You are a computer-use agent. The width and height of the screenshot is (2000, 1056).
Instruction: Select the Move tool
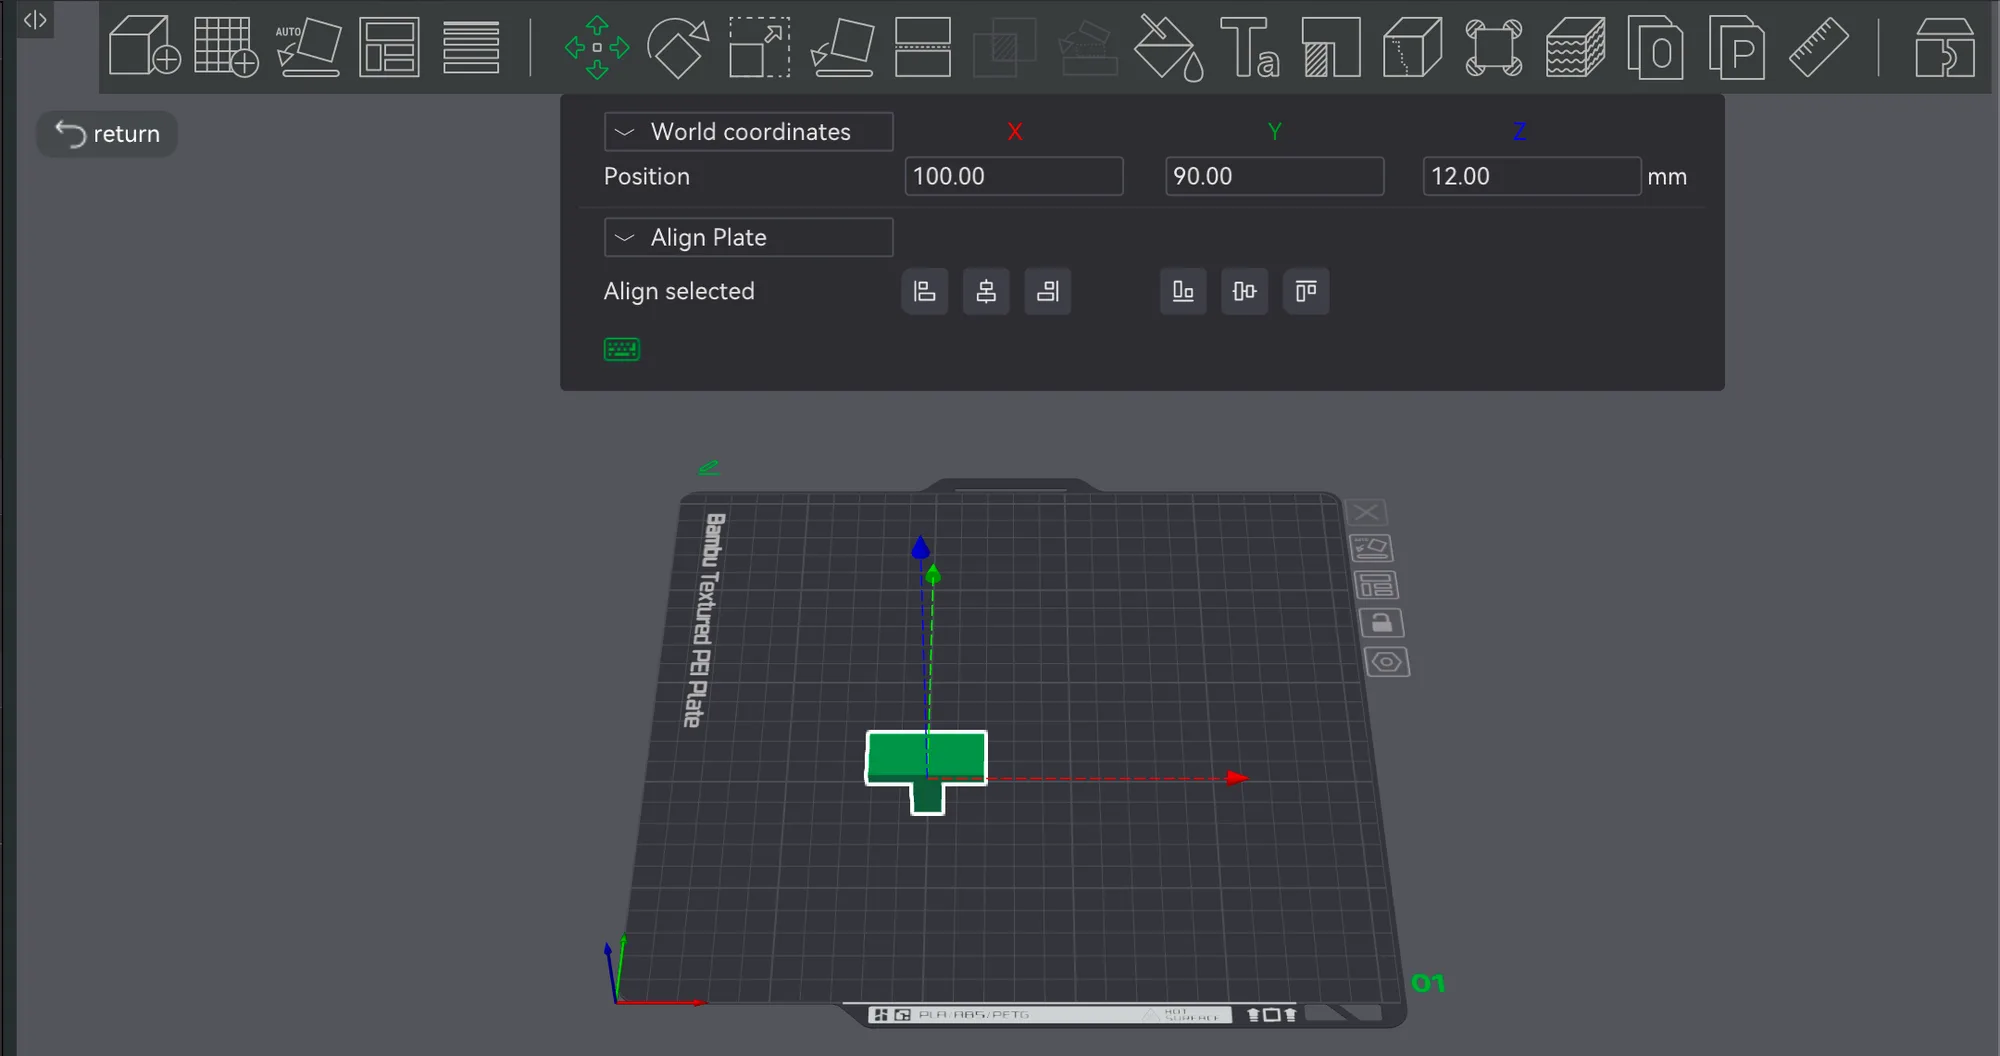coord(597,47)
